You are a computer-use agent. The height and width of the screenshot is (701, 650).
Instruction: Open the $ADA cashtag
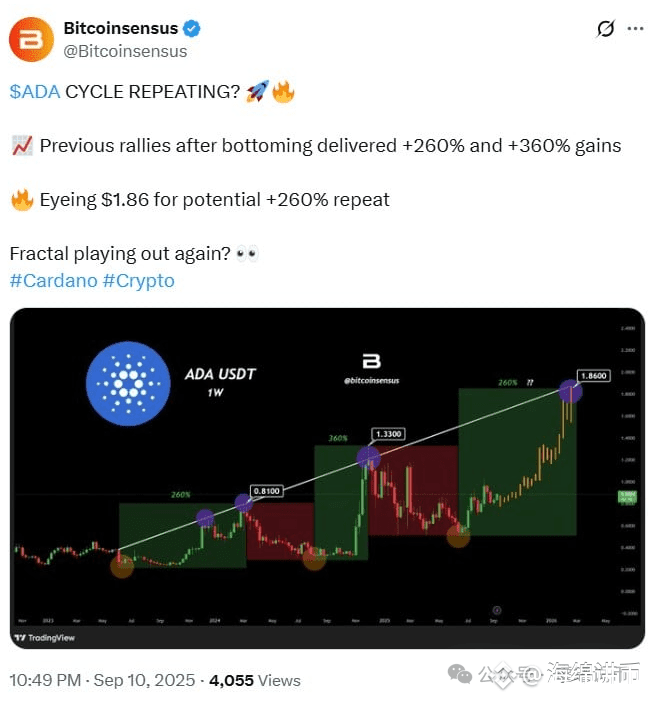pos(35,92)
